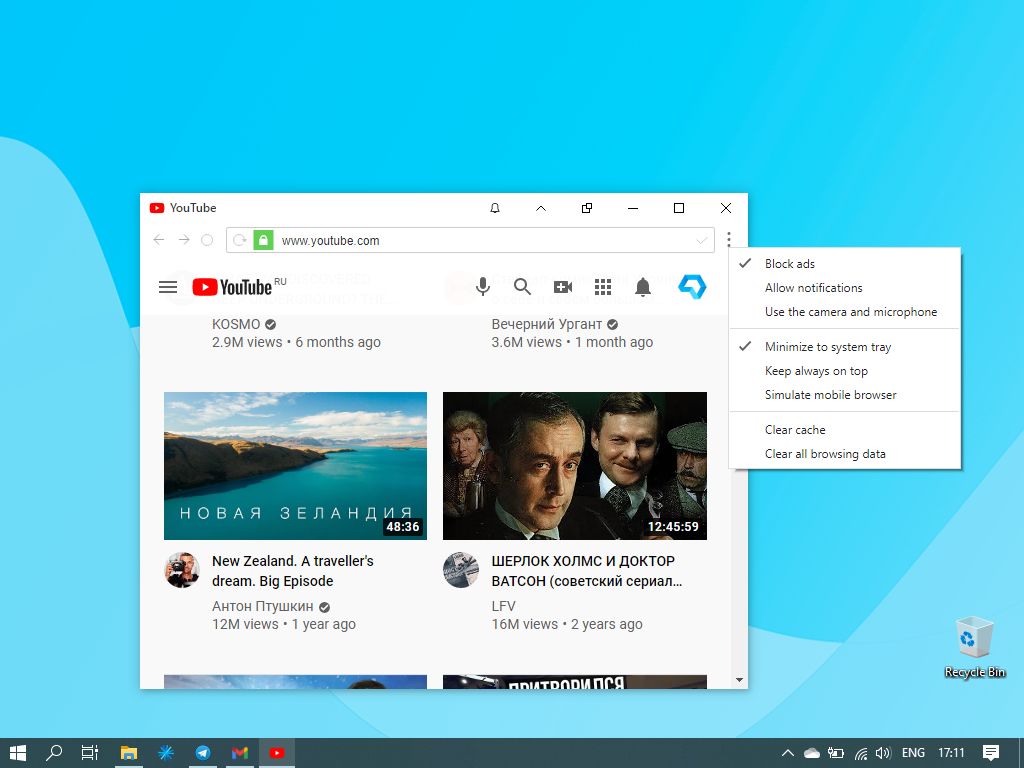
Task: Show hidden system tray icons
Action: 788,753
